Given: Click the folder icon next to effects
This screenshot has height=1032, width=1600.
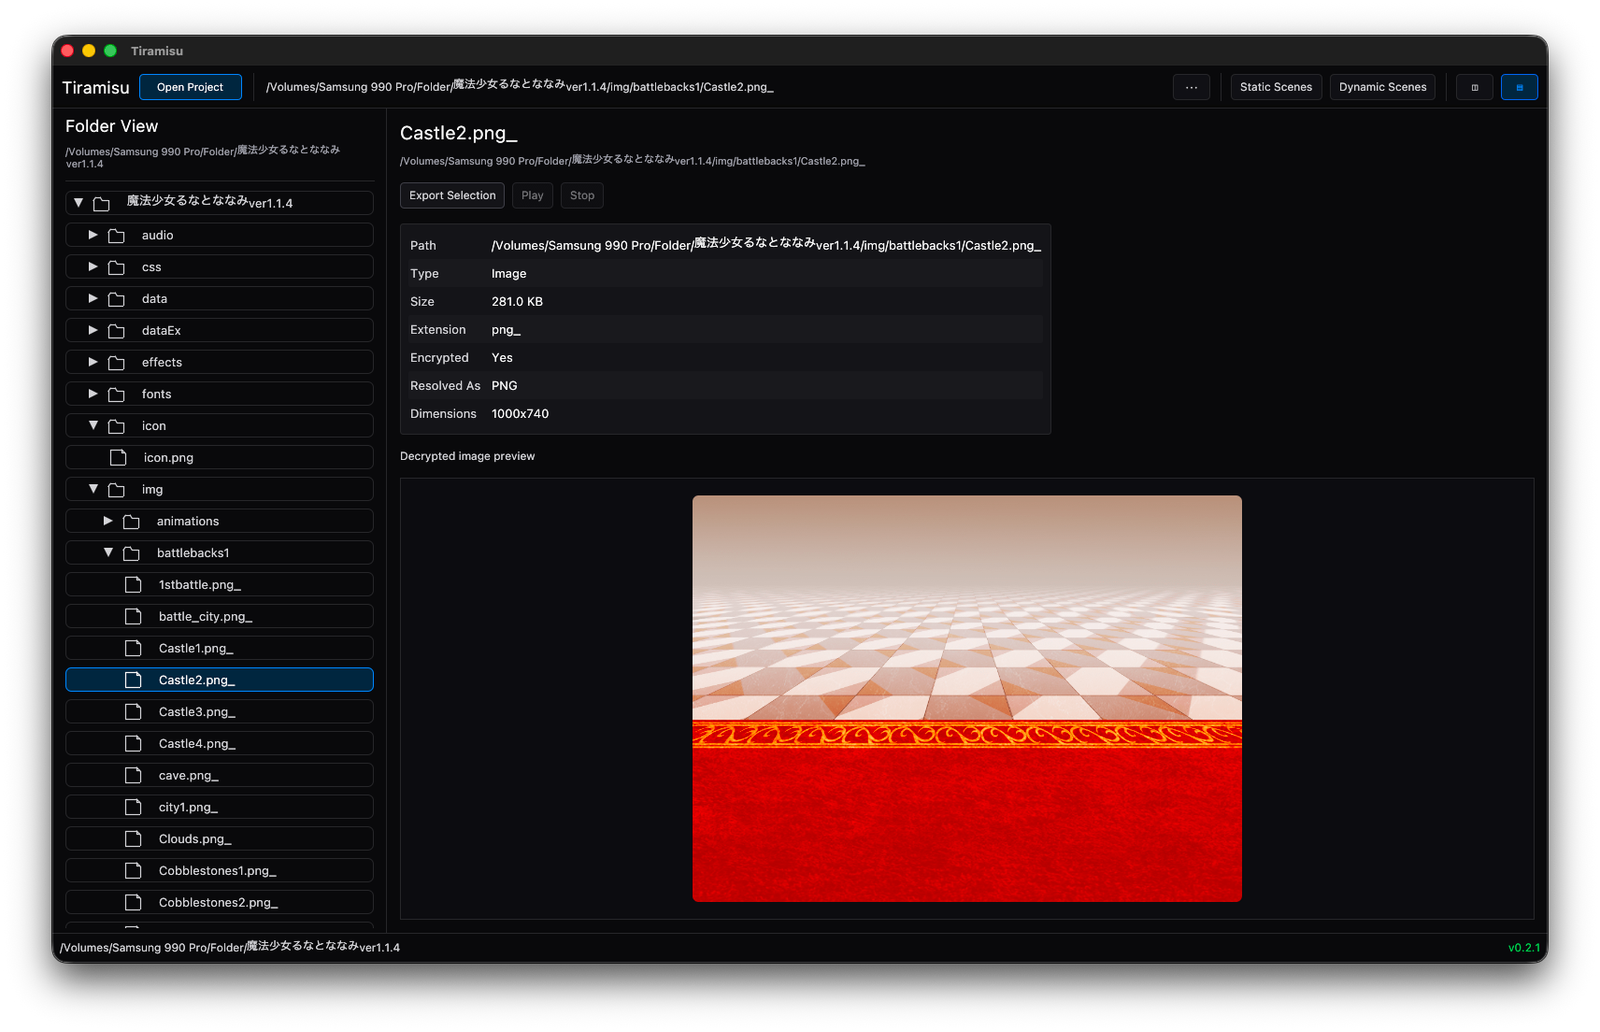Looking at the screenshot, I should (x=119, y=362).
